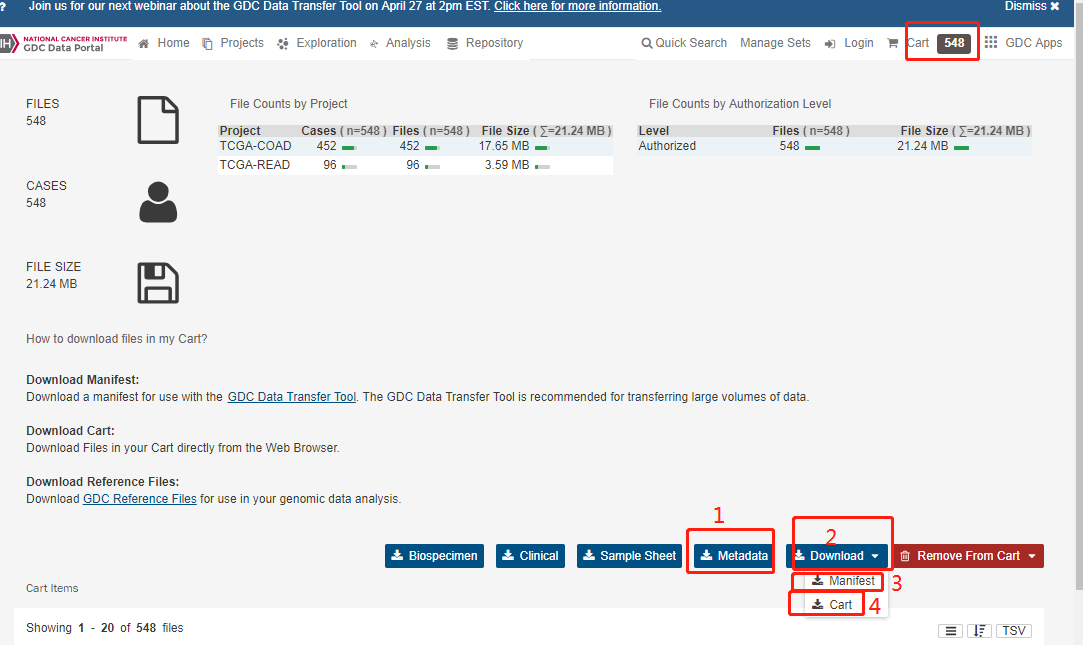Choose Cart from the Download menu
The width and height of the screenshot is (1083, 645).
(832, 604)
